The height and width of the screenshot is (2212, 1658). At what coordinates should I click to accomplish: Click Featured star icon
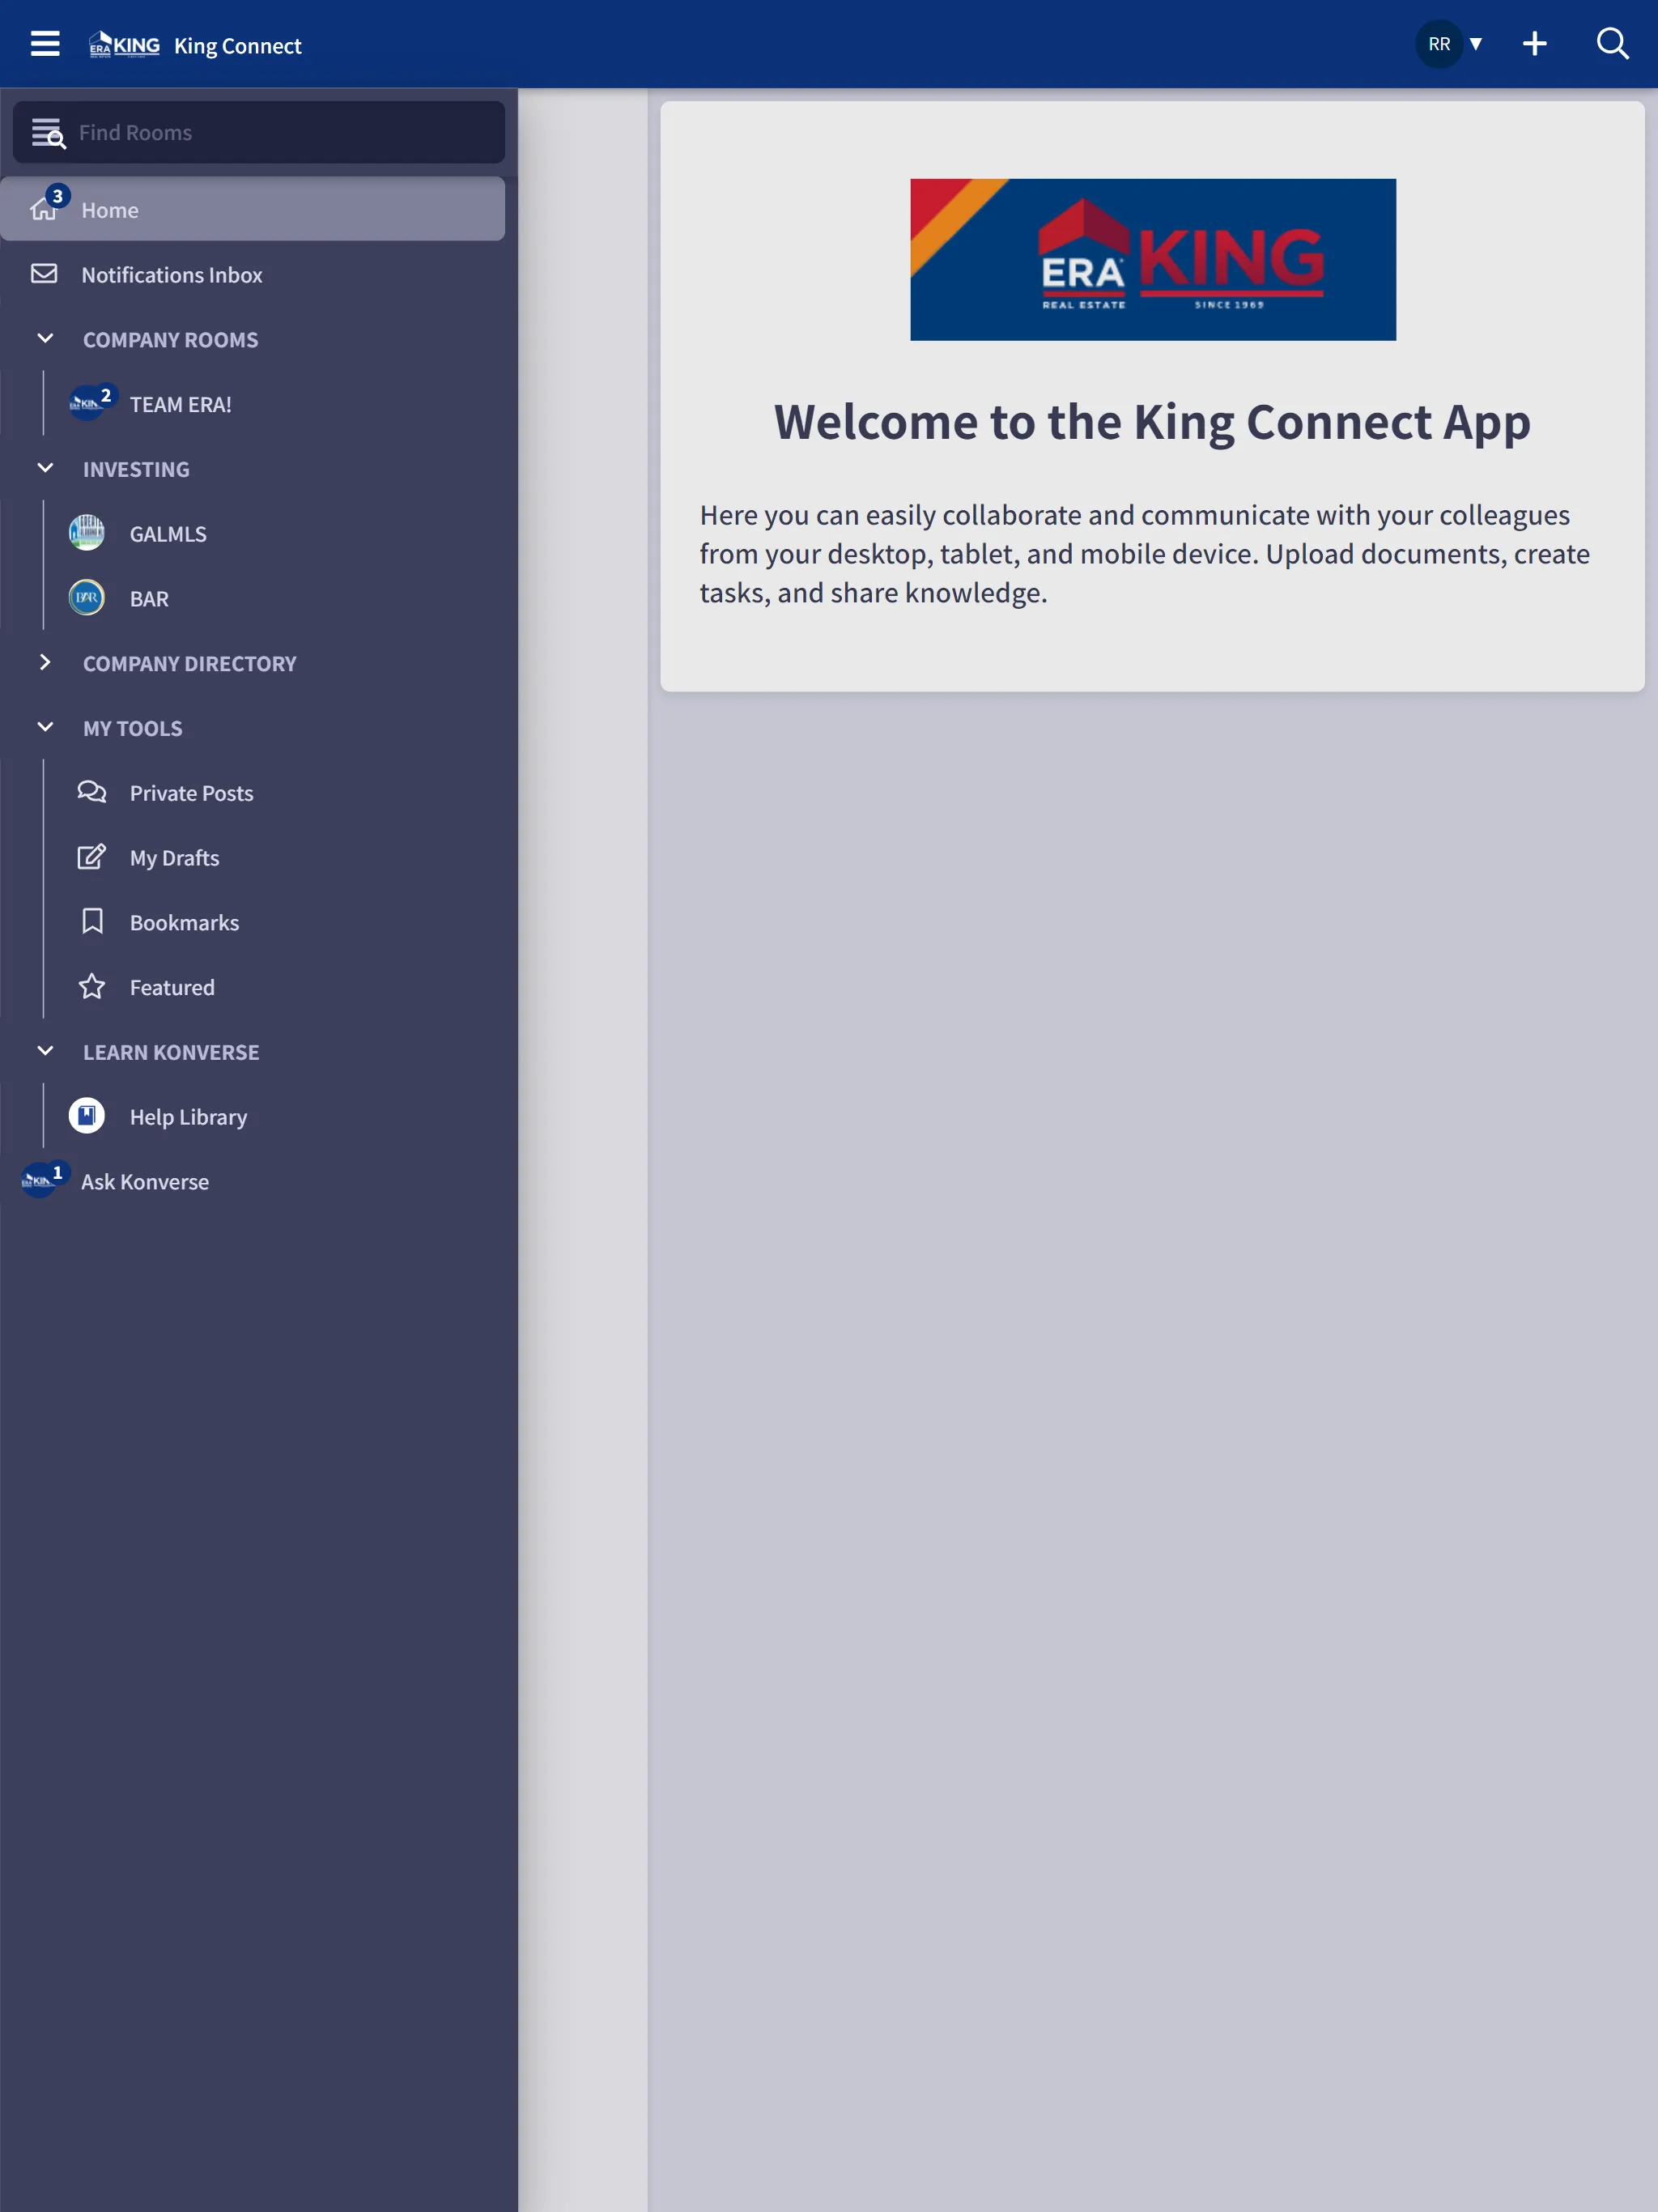pos(91,986)
